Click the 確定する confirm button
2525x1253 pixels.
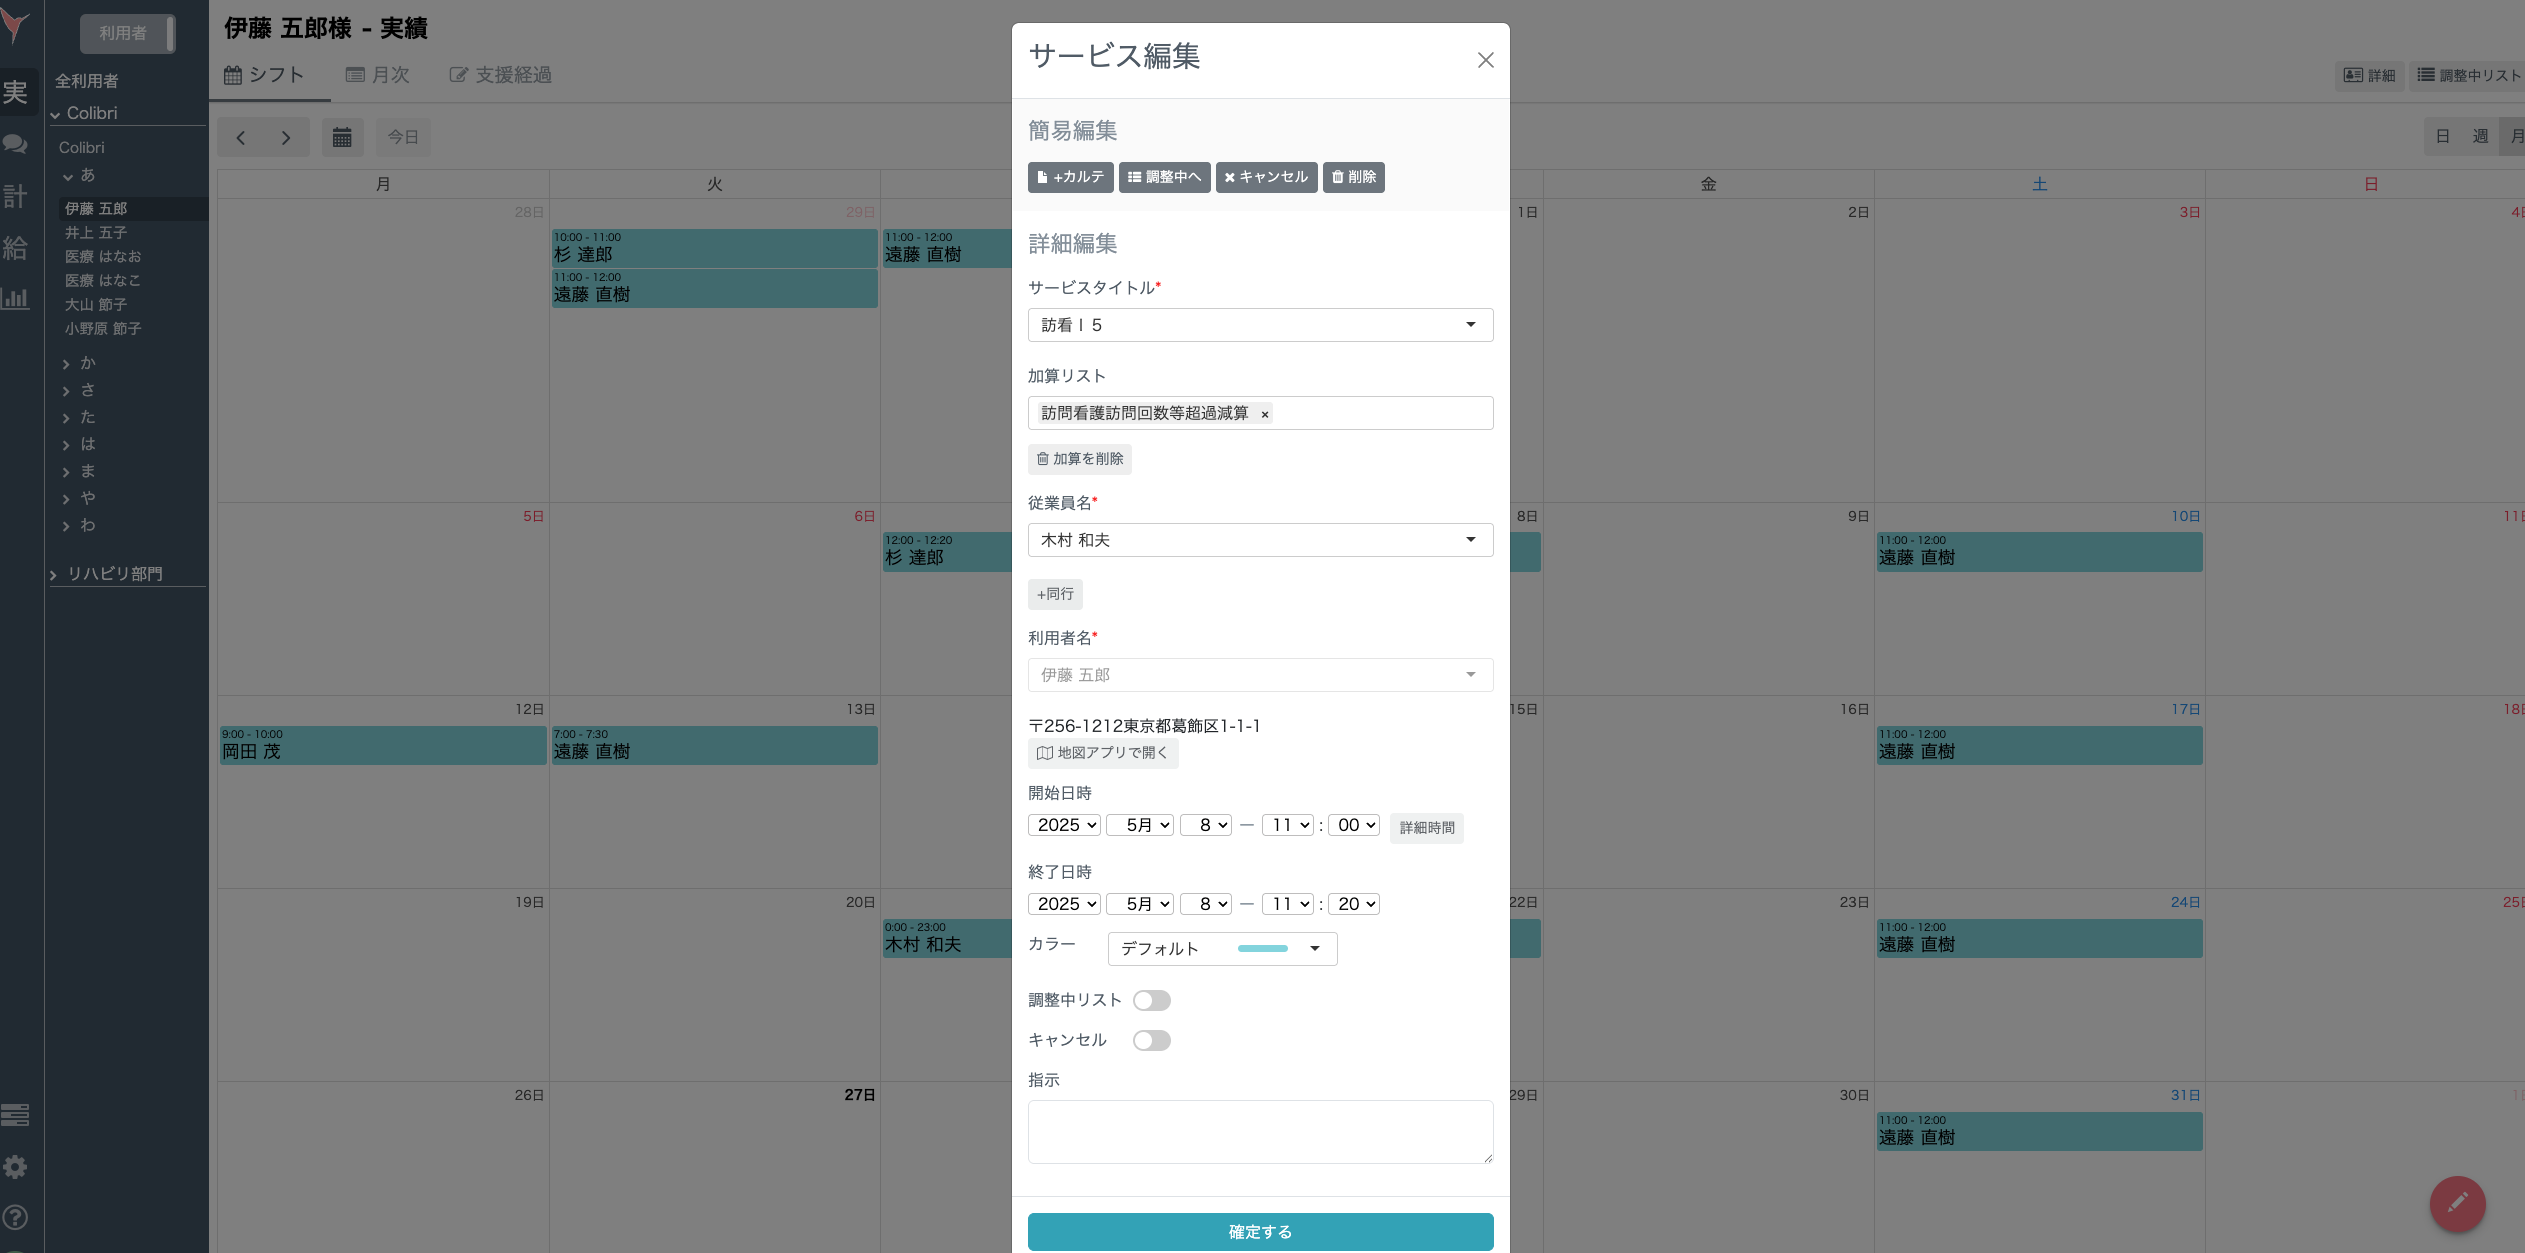point(1259,1231)
